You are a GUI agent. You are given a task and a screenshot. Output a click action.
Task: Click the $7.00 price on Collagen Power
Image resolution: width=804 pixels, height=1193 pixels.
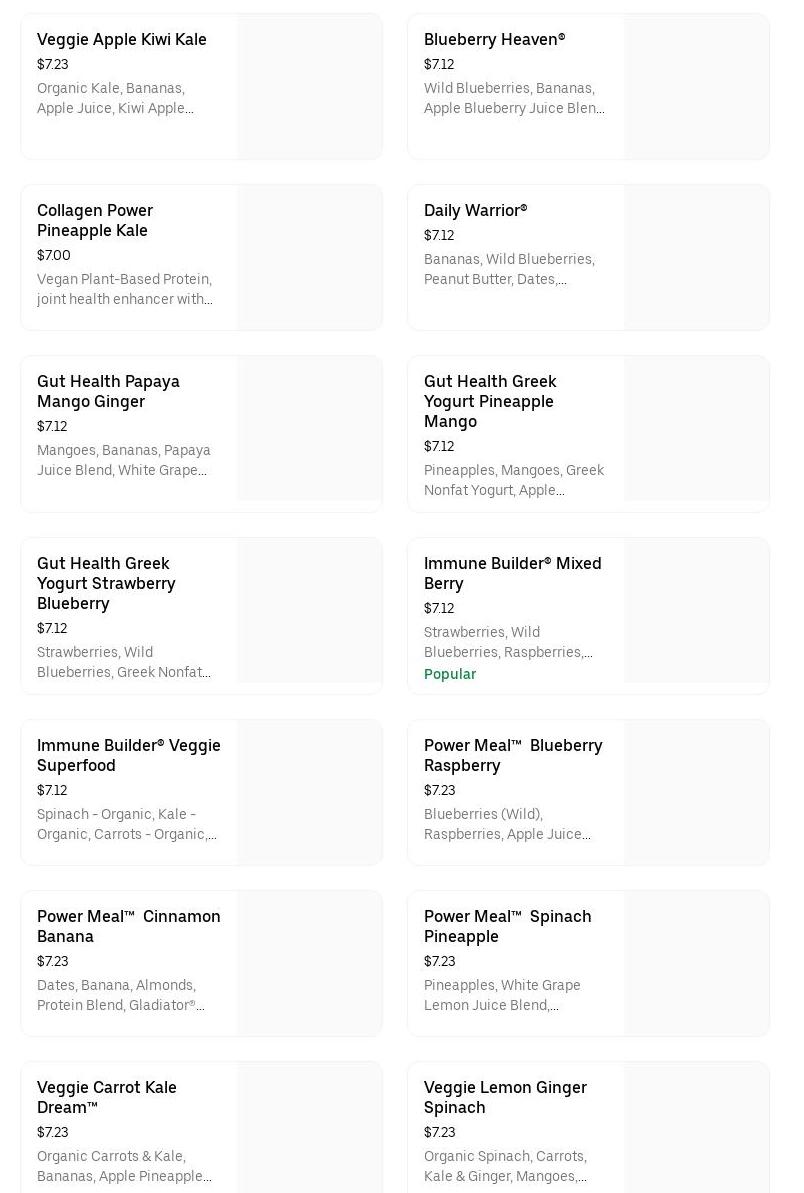(x=54, y=256)
